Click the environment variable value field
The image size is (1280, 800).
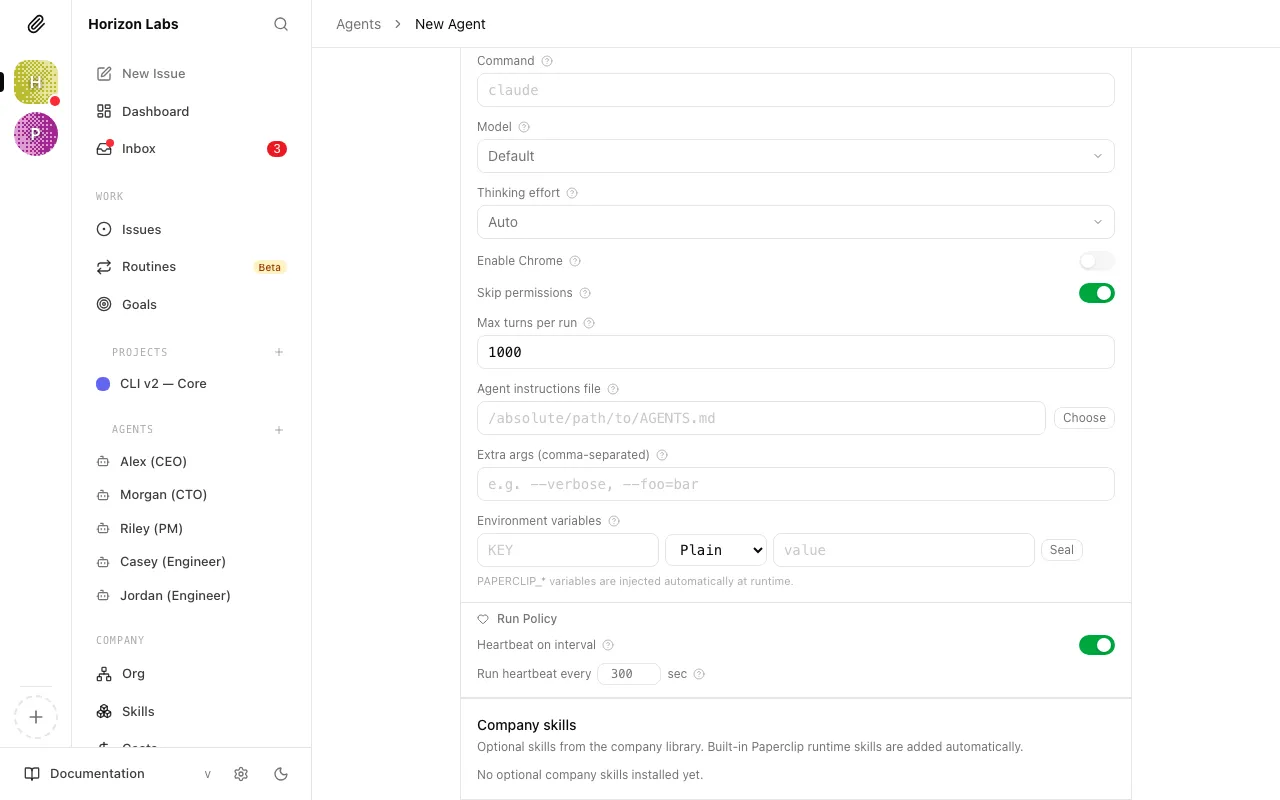click(x=904, y=550)
